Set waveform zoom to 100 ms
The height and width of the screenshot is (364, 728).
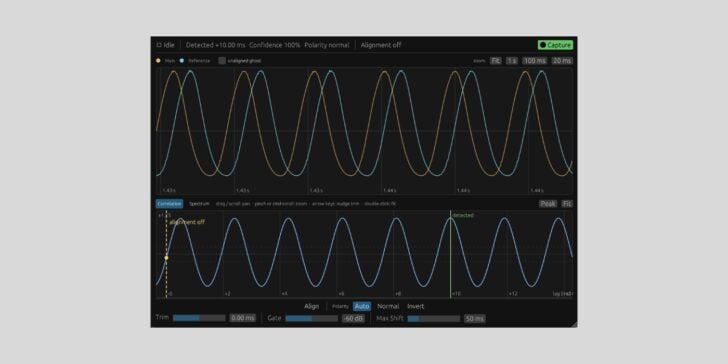pyautogui.click(x=534, y=60)
